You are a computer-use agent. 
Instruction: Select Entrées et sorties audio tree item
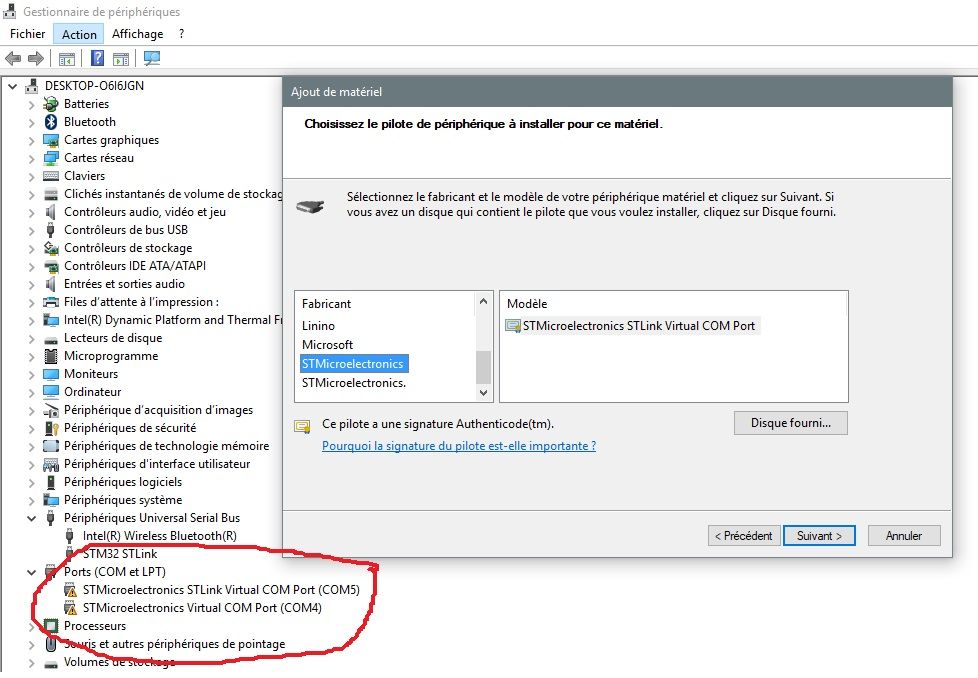pyautogui.click(x=124, y=284)
